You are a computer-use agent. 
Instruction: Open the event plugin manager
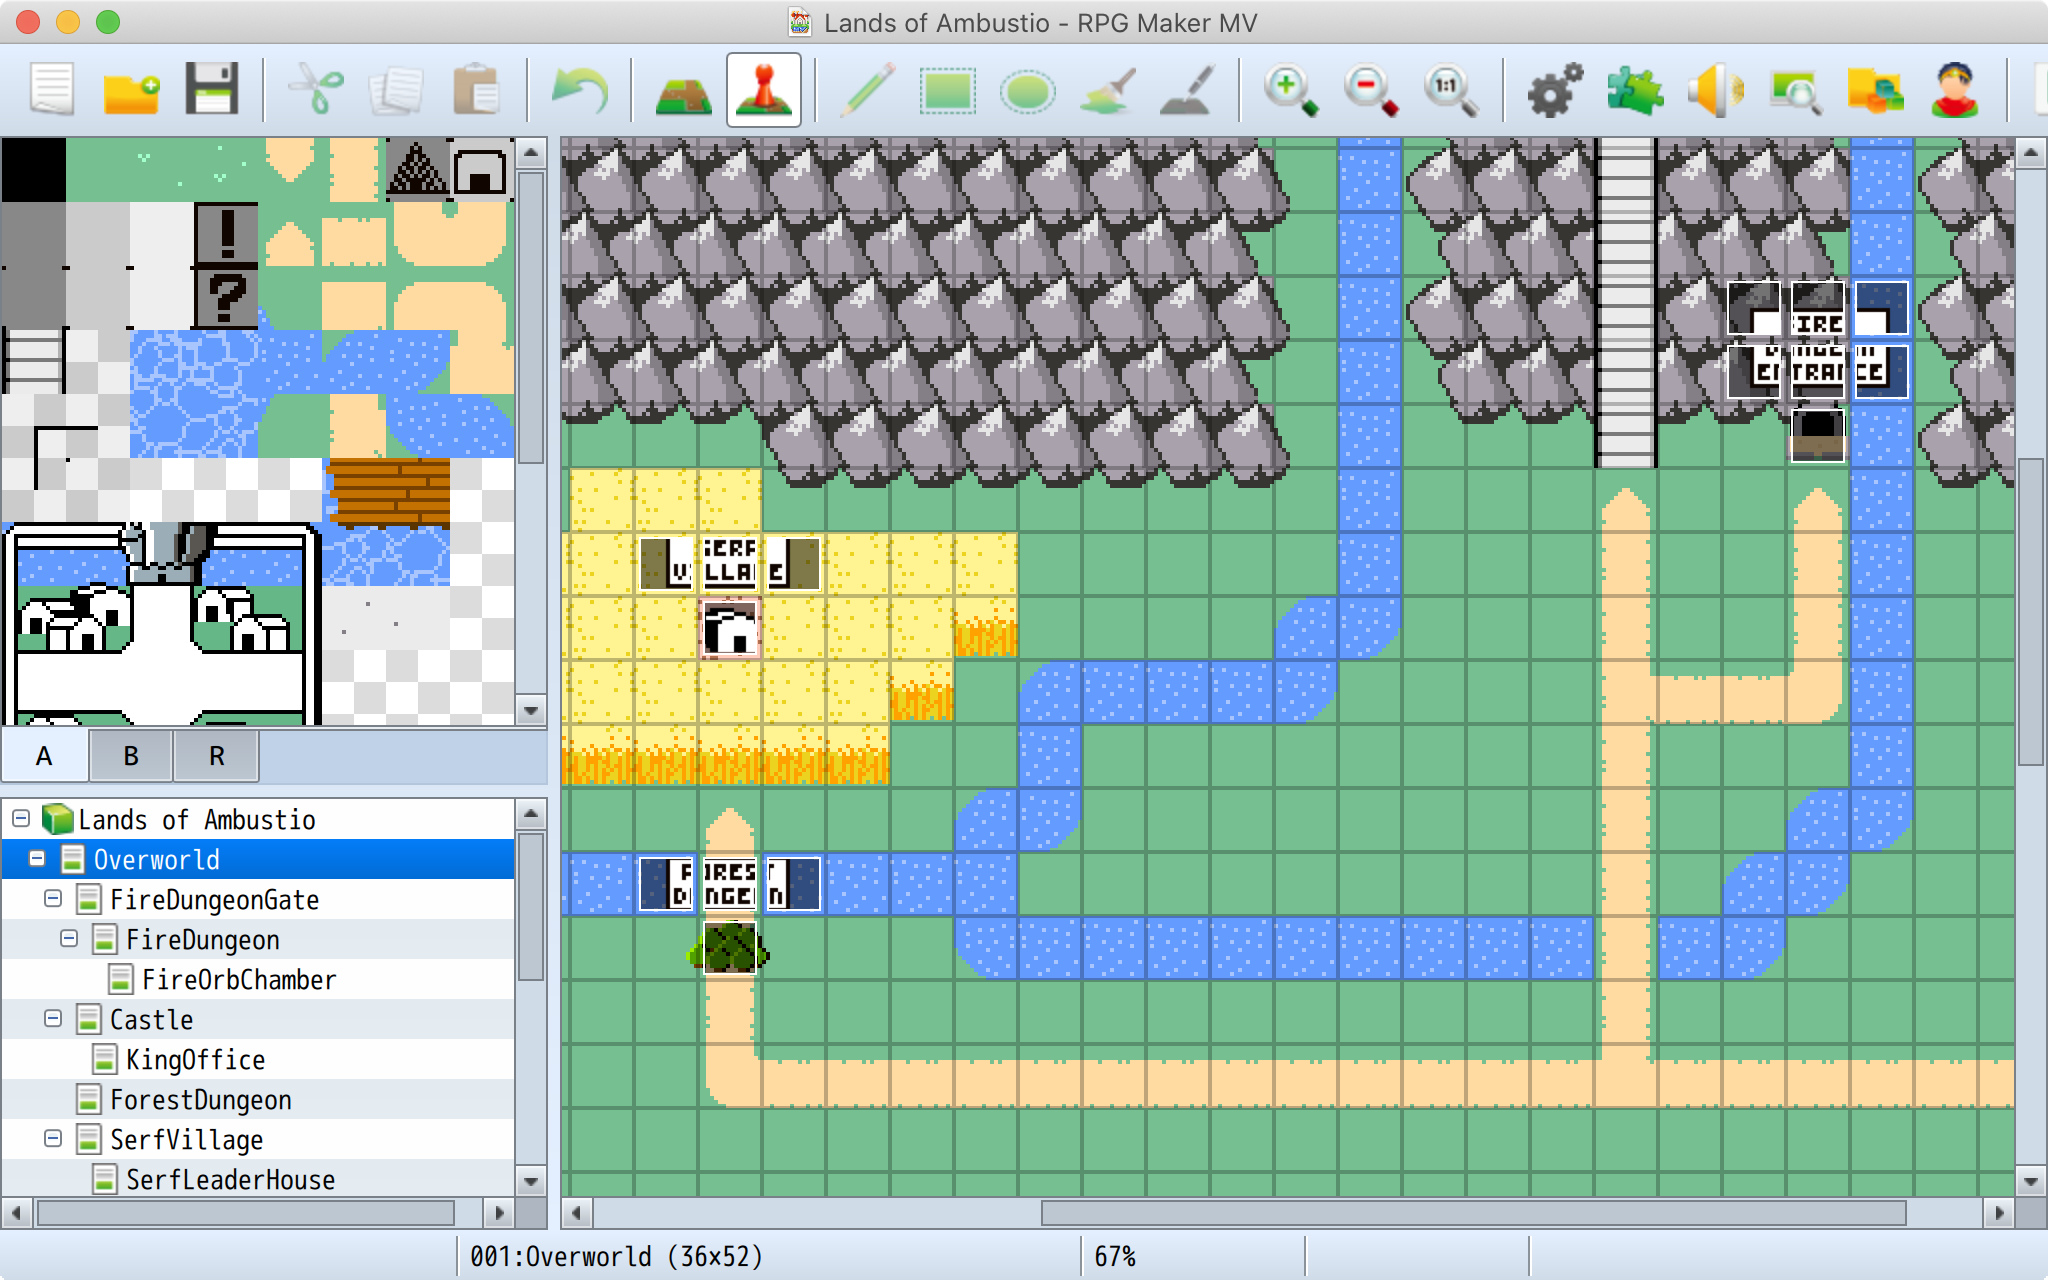tap(1635, 93)
